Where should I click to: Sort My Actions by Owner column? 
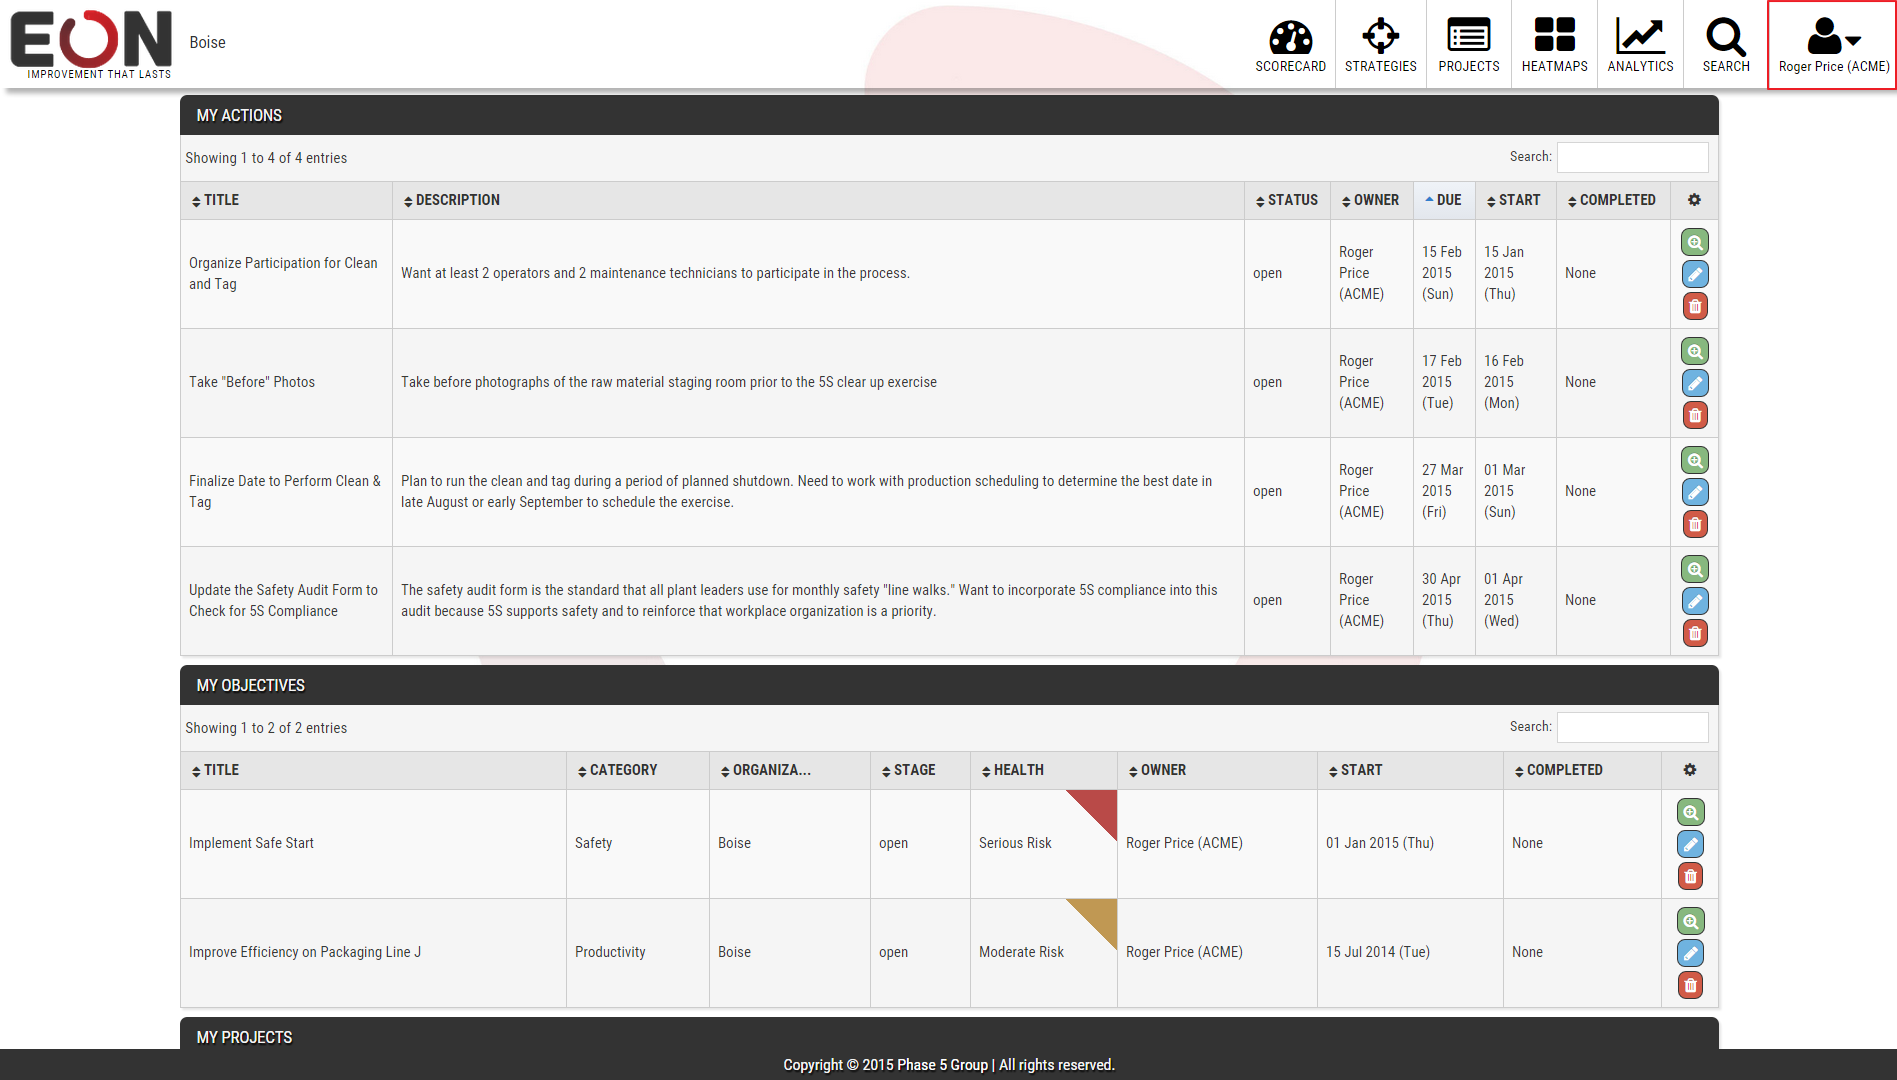pyautogui.click(x=1371, y=200)
